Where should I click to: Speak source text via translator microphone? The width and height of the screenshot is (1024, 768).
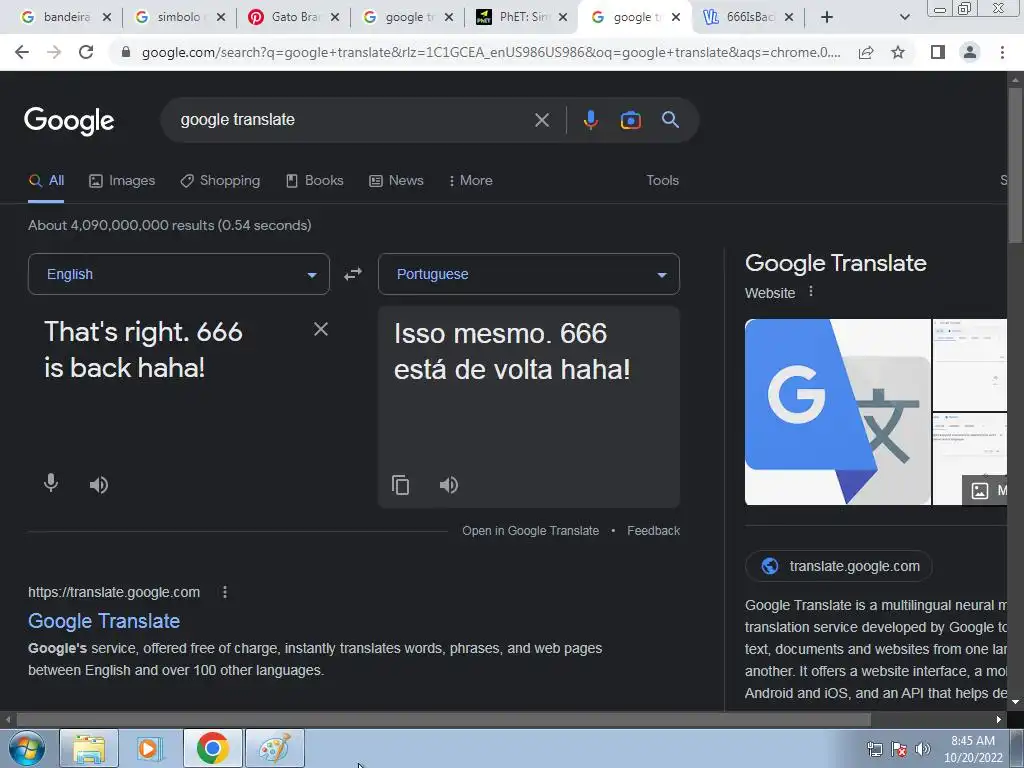tap(51, 484)
